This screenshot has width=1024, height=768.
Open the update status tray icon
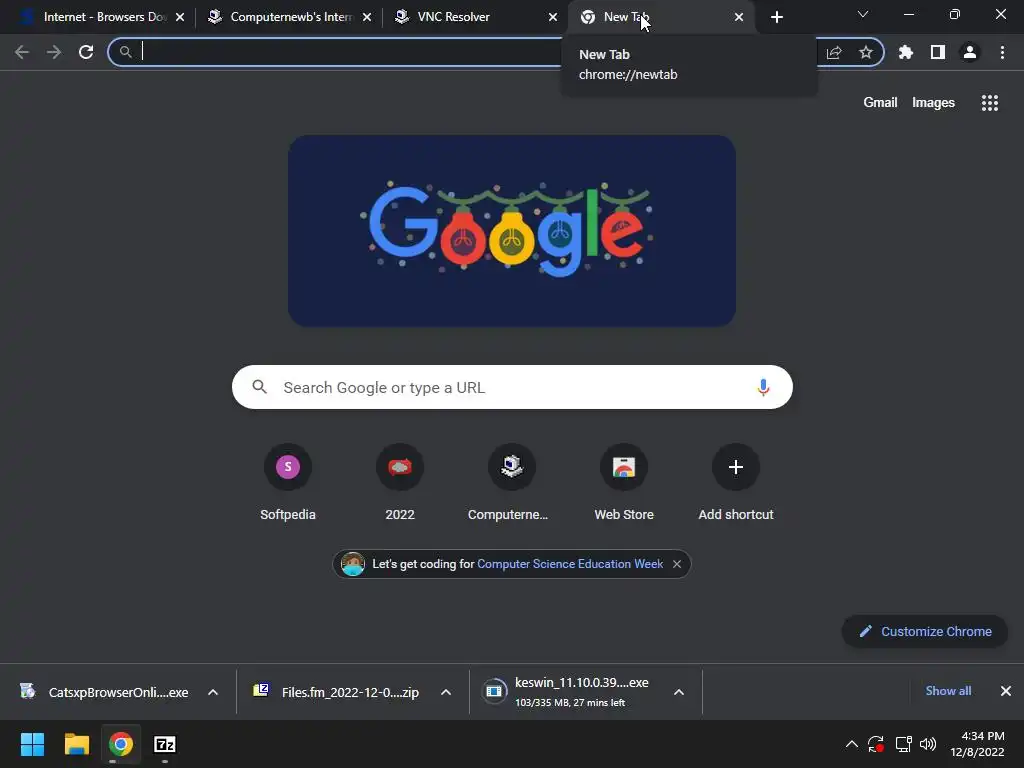point(876,744)
